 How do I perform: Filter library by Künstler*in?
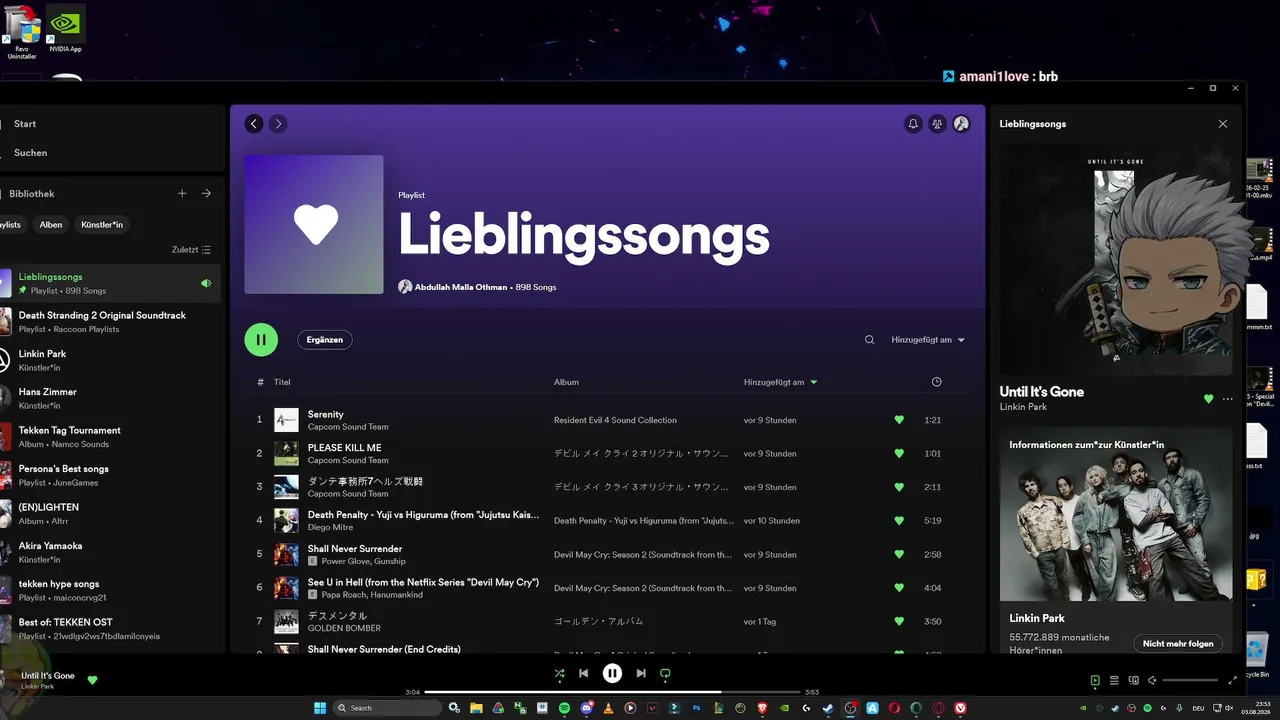(x=102, y=225)
